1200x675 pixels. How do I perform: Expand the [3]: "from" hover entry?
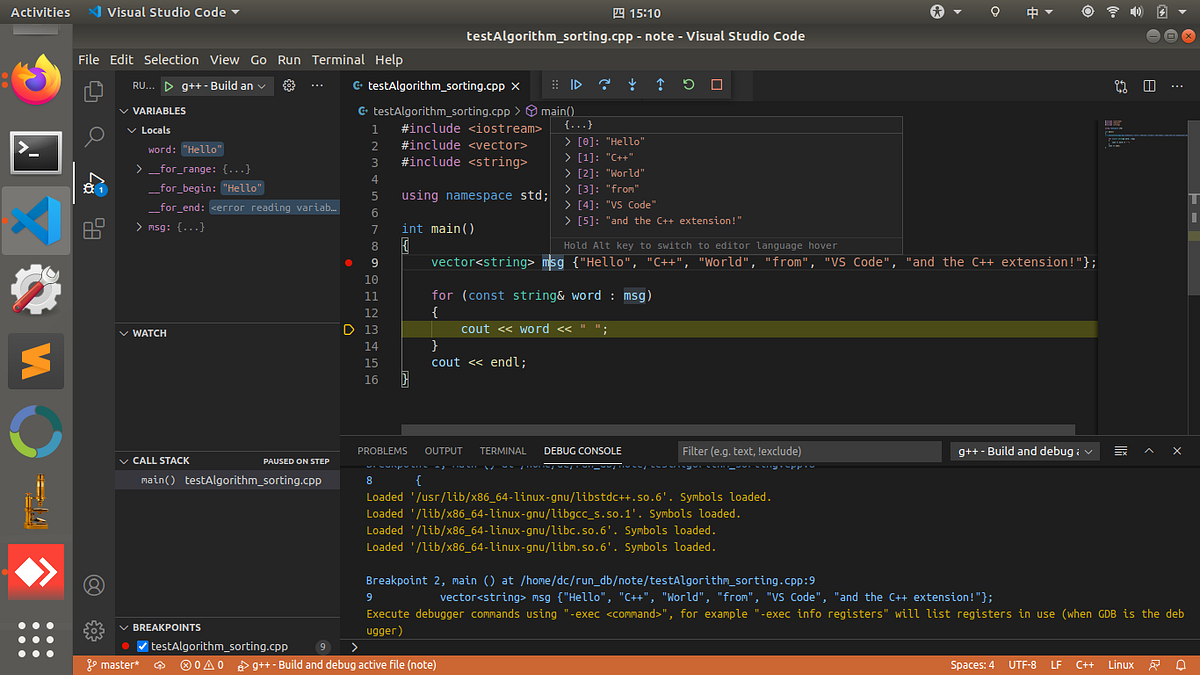point(568,189)
